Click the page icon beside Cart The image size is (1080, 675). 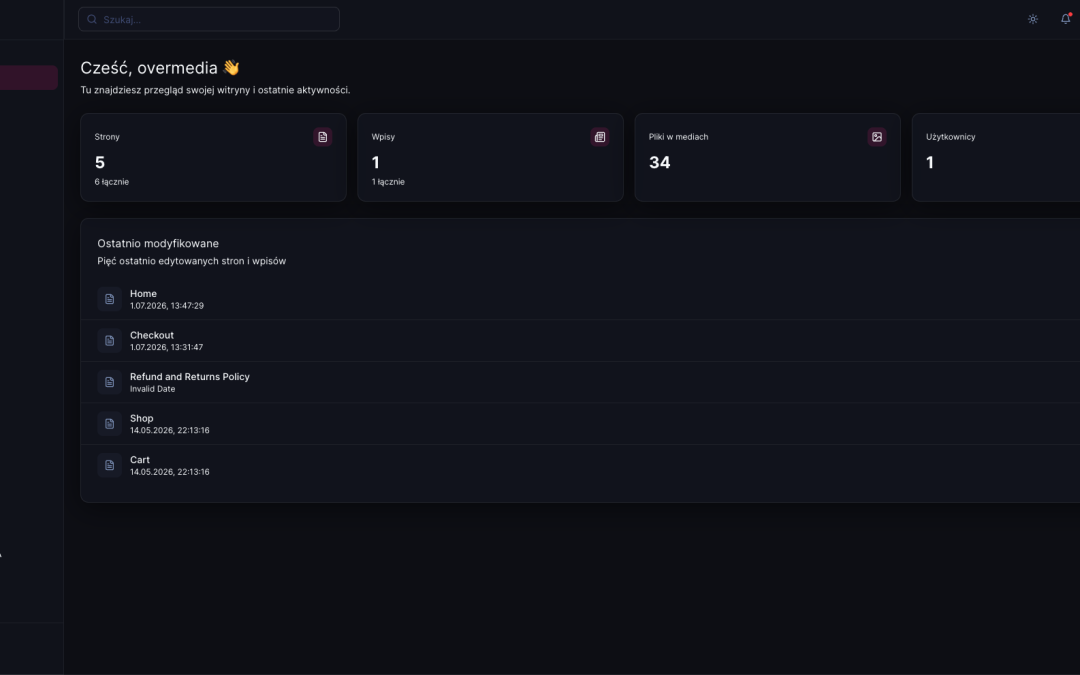(x=110, y=466)
